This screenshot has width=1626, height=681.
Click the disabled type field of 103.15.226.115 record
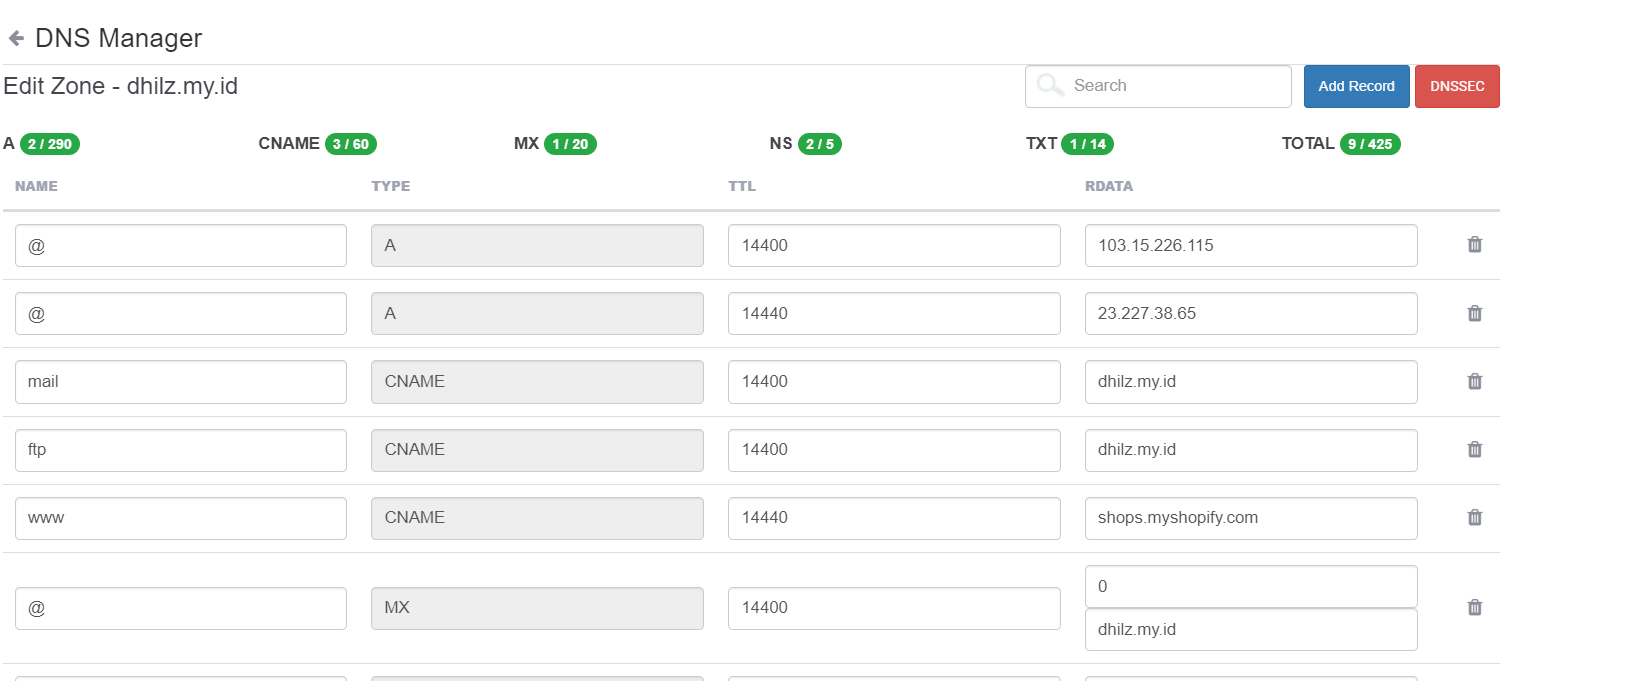(537, 245)
